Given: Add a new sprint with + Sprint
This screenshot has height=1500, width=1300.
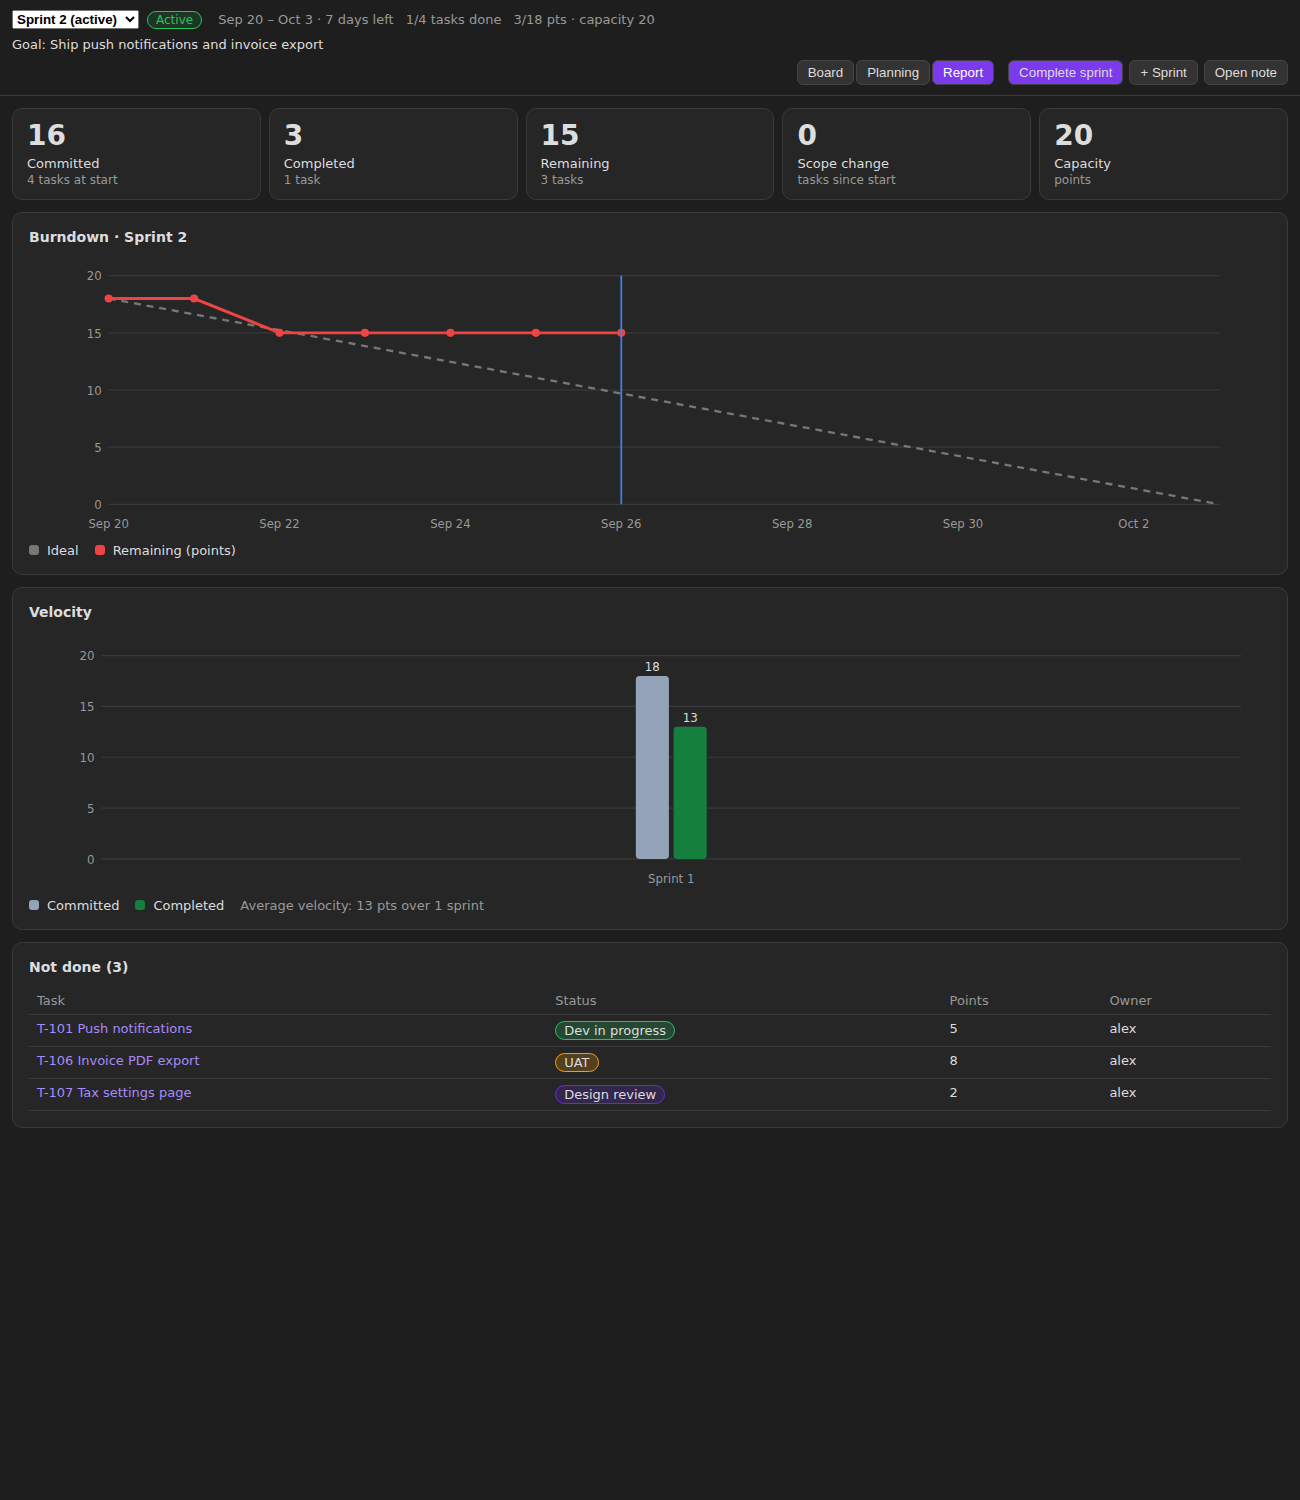Looking at the screenshot, I should pyautogui.click(x=1163, y=73).
